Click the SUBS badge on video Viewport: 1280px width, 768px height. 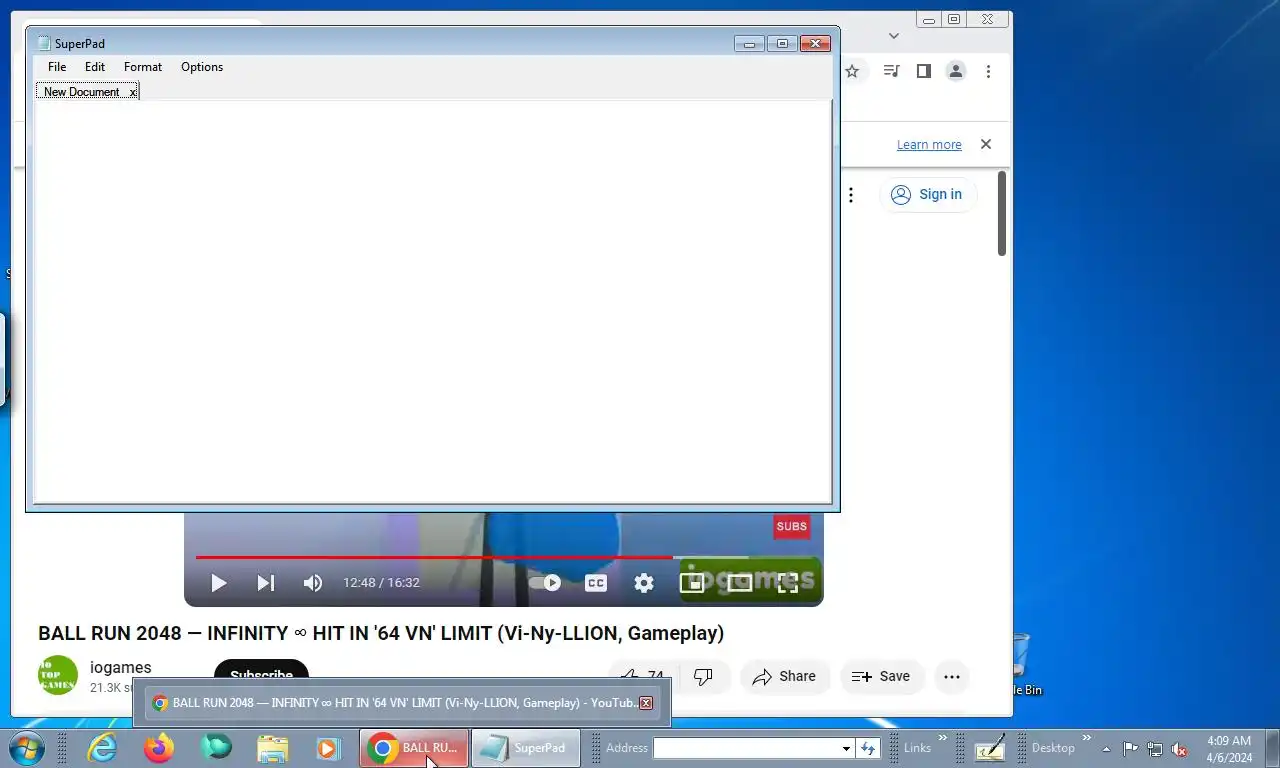click(792, 527)
